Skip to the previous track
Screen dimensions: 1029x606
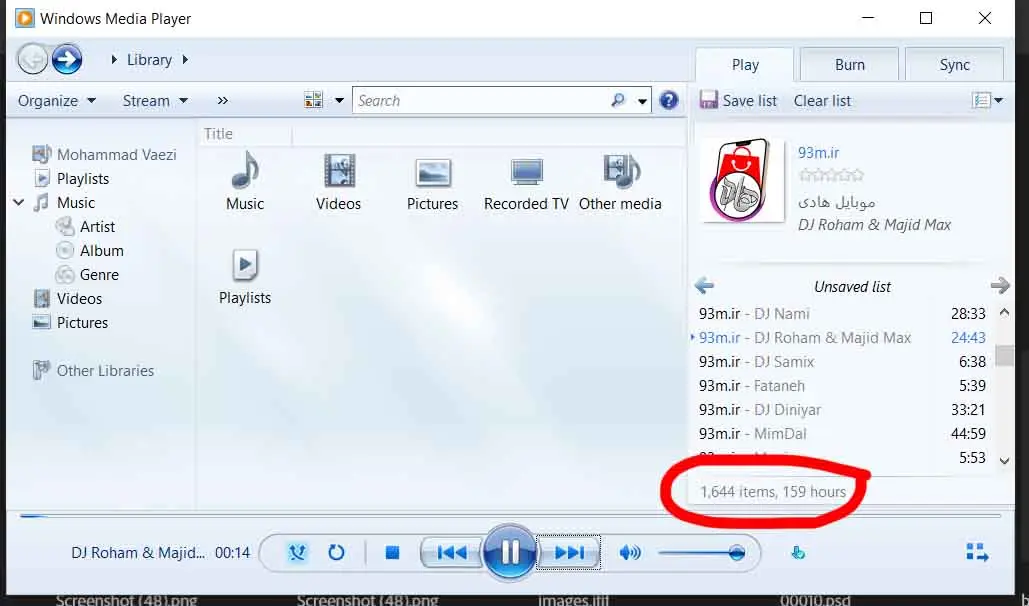452,553
